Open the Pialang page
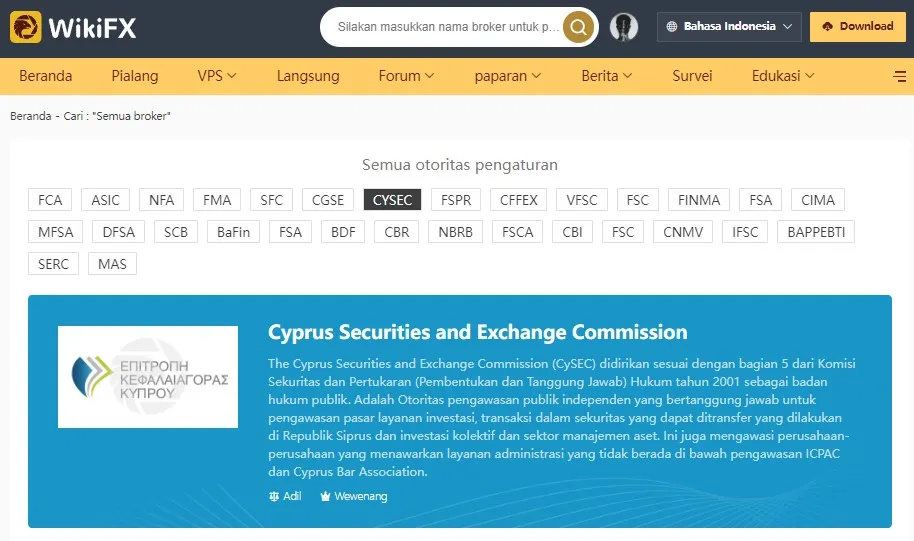The width and height of the screenshot is (914, 541). pos(135,76)
